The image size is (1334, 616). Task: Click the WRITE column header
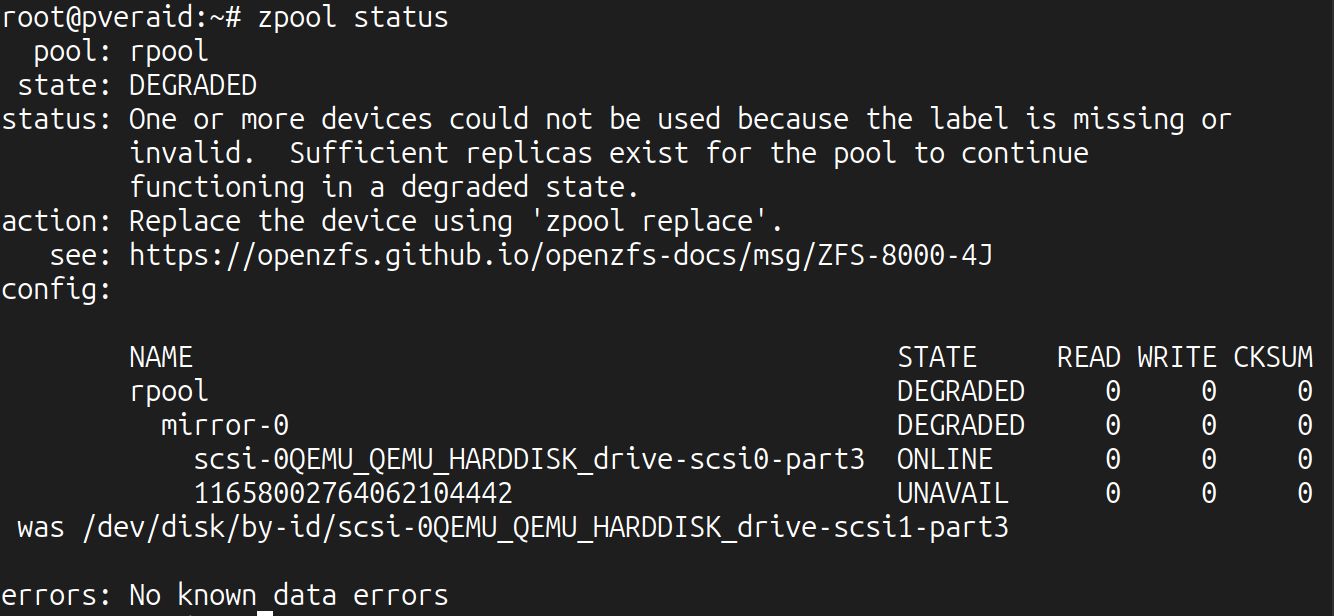1176,358
